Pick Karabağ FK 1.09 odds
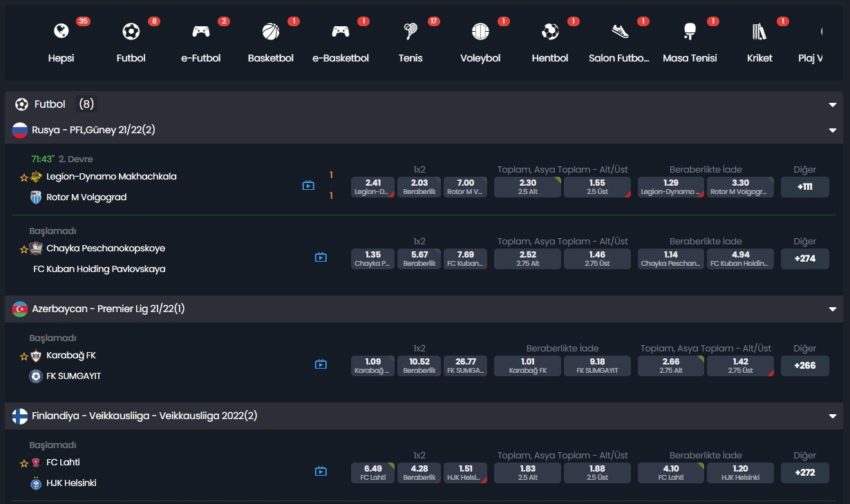The image size is (850, 504). [x=373, y=365]
